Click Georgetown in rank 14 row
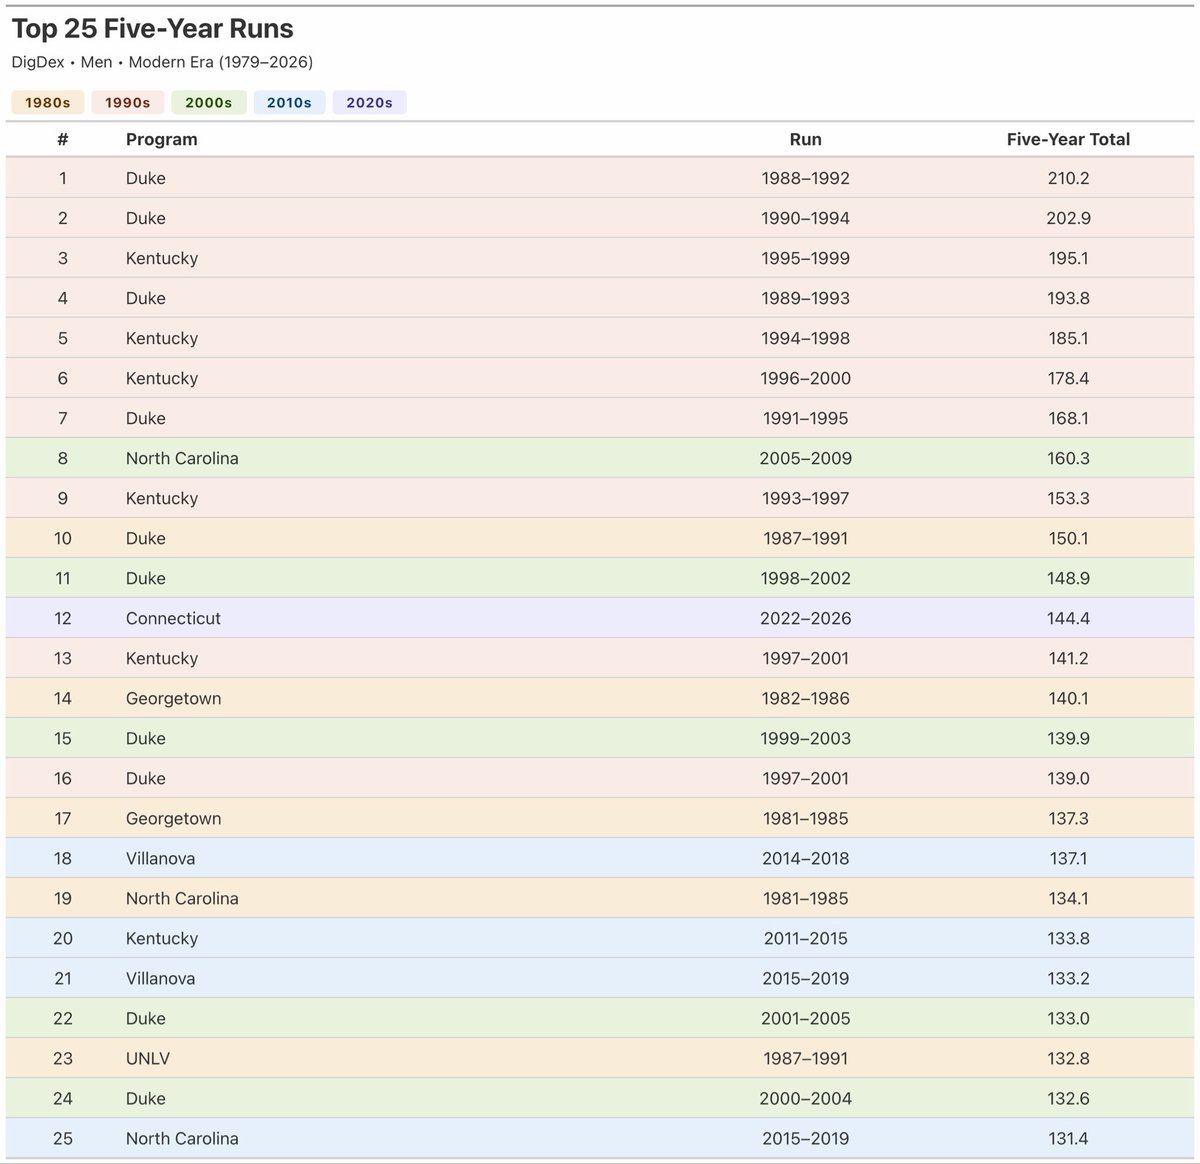Viewport: 1200px width, 1164px height. click(173, 698)
